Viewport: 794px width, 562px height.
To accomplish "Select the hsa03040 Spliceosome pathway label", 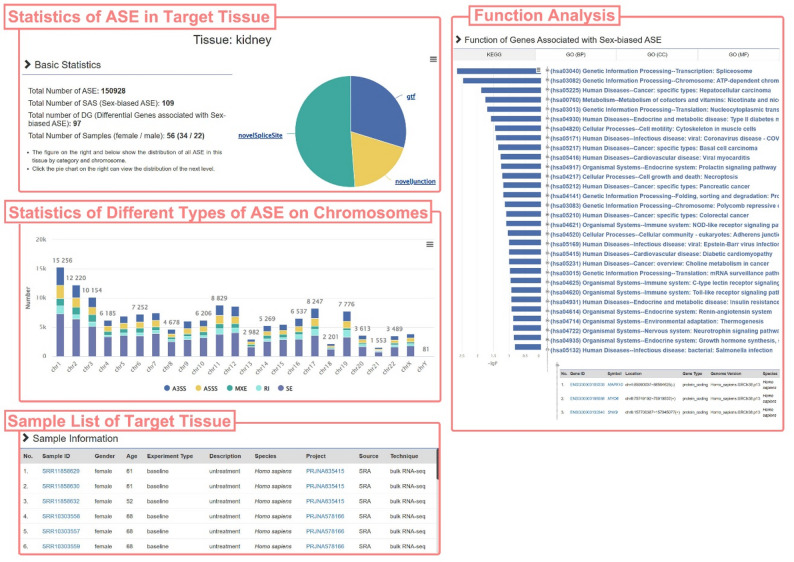I will 651,71.
